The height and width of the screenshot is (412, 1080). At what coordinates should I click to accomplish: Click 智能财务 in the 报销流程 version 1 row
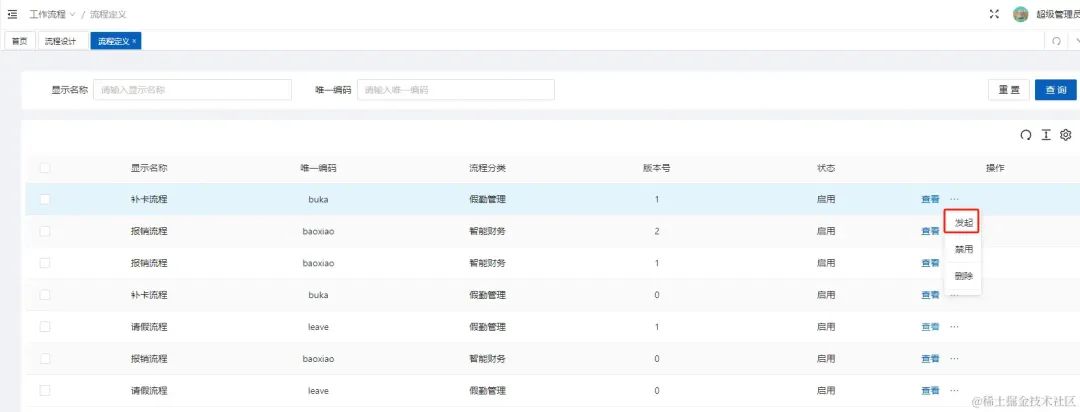tap(487, 263)
